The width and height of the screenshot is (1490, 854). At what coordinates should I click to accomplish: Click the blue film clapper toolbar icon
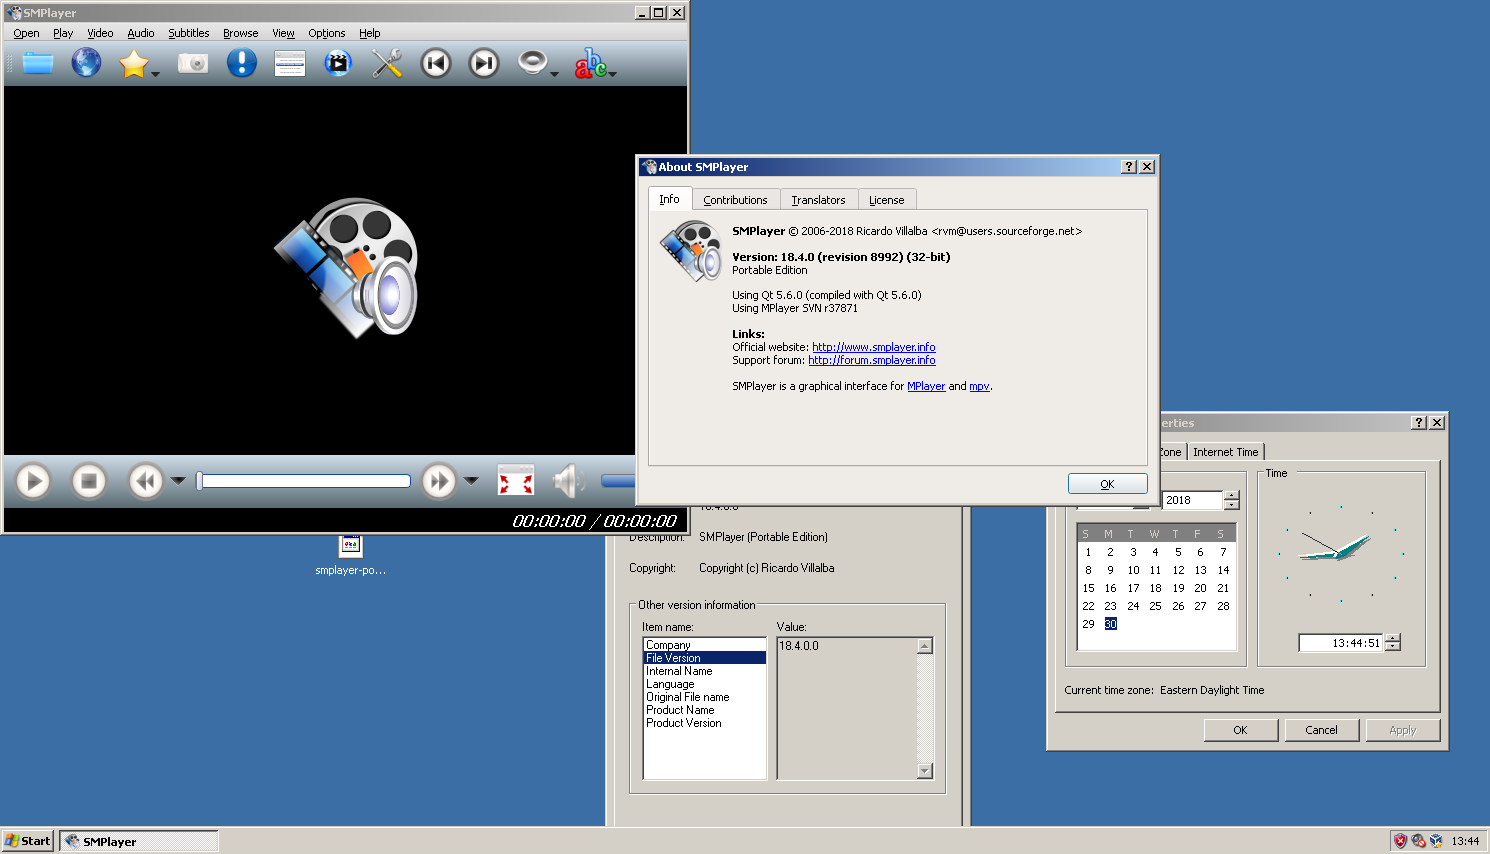[x=338, y=63]
